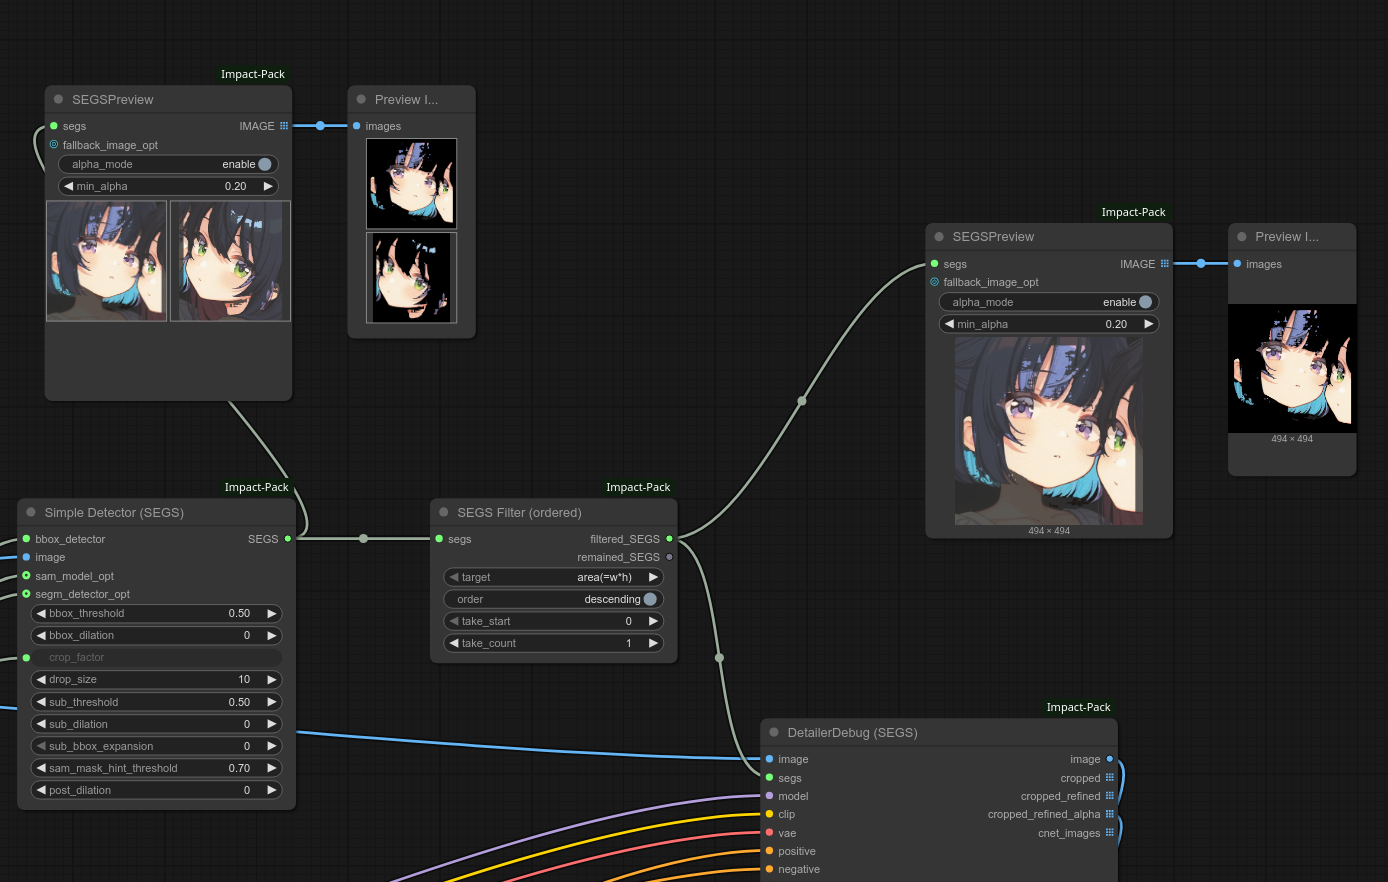The image size is (1388, 882).
Task: Click the cropped_refined_alpha output grid port
Action: tap(1110, 814)
